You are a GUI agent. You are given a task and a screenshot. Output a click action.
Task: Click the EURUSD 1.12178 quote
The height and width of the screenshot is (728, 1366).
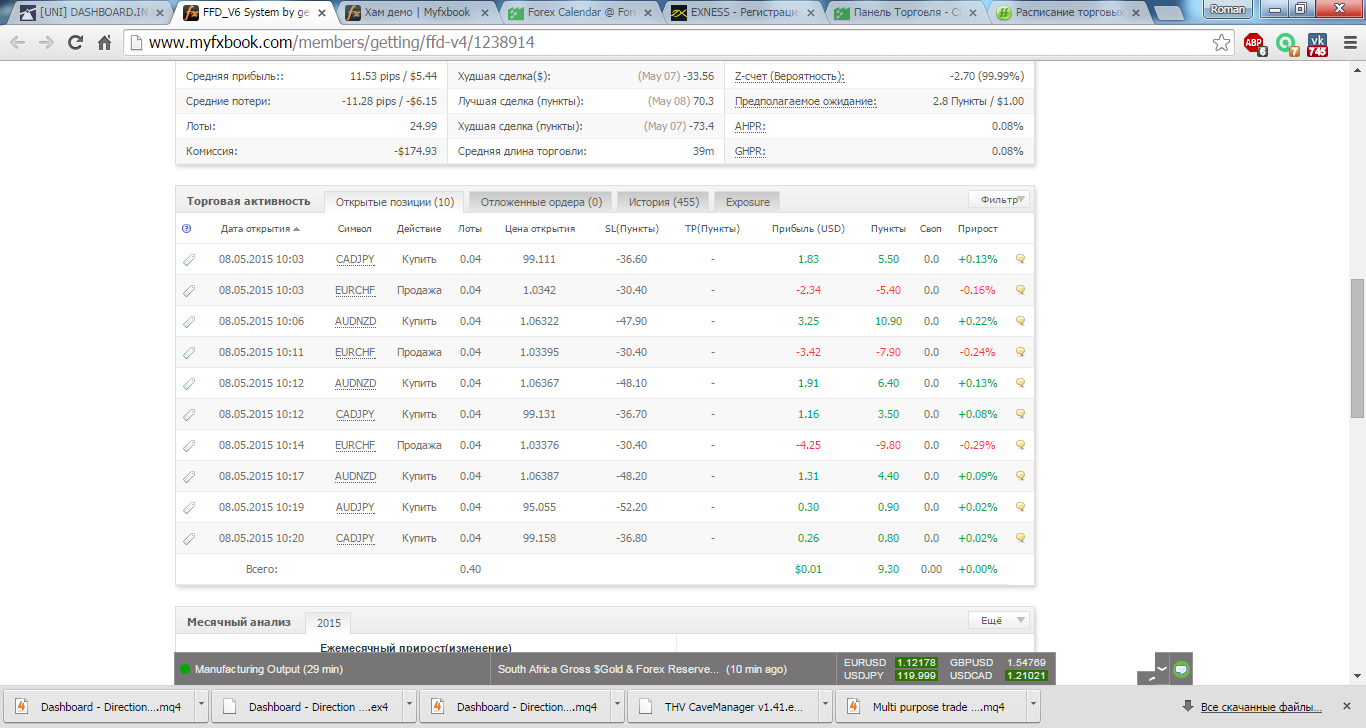pyautogui.click(x=890, y=662)
